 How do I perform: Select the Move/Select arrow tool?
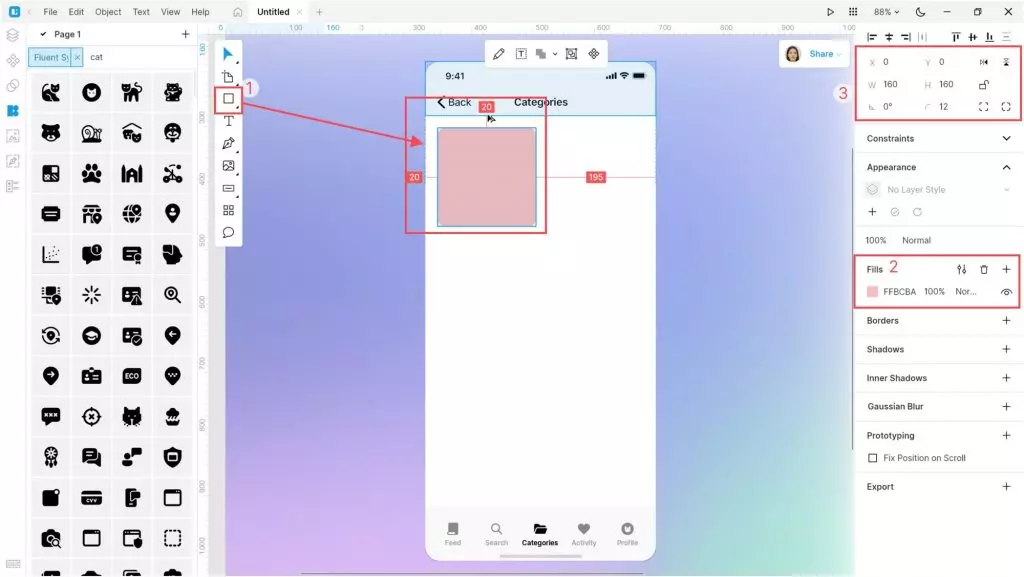[228, 54]
